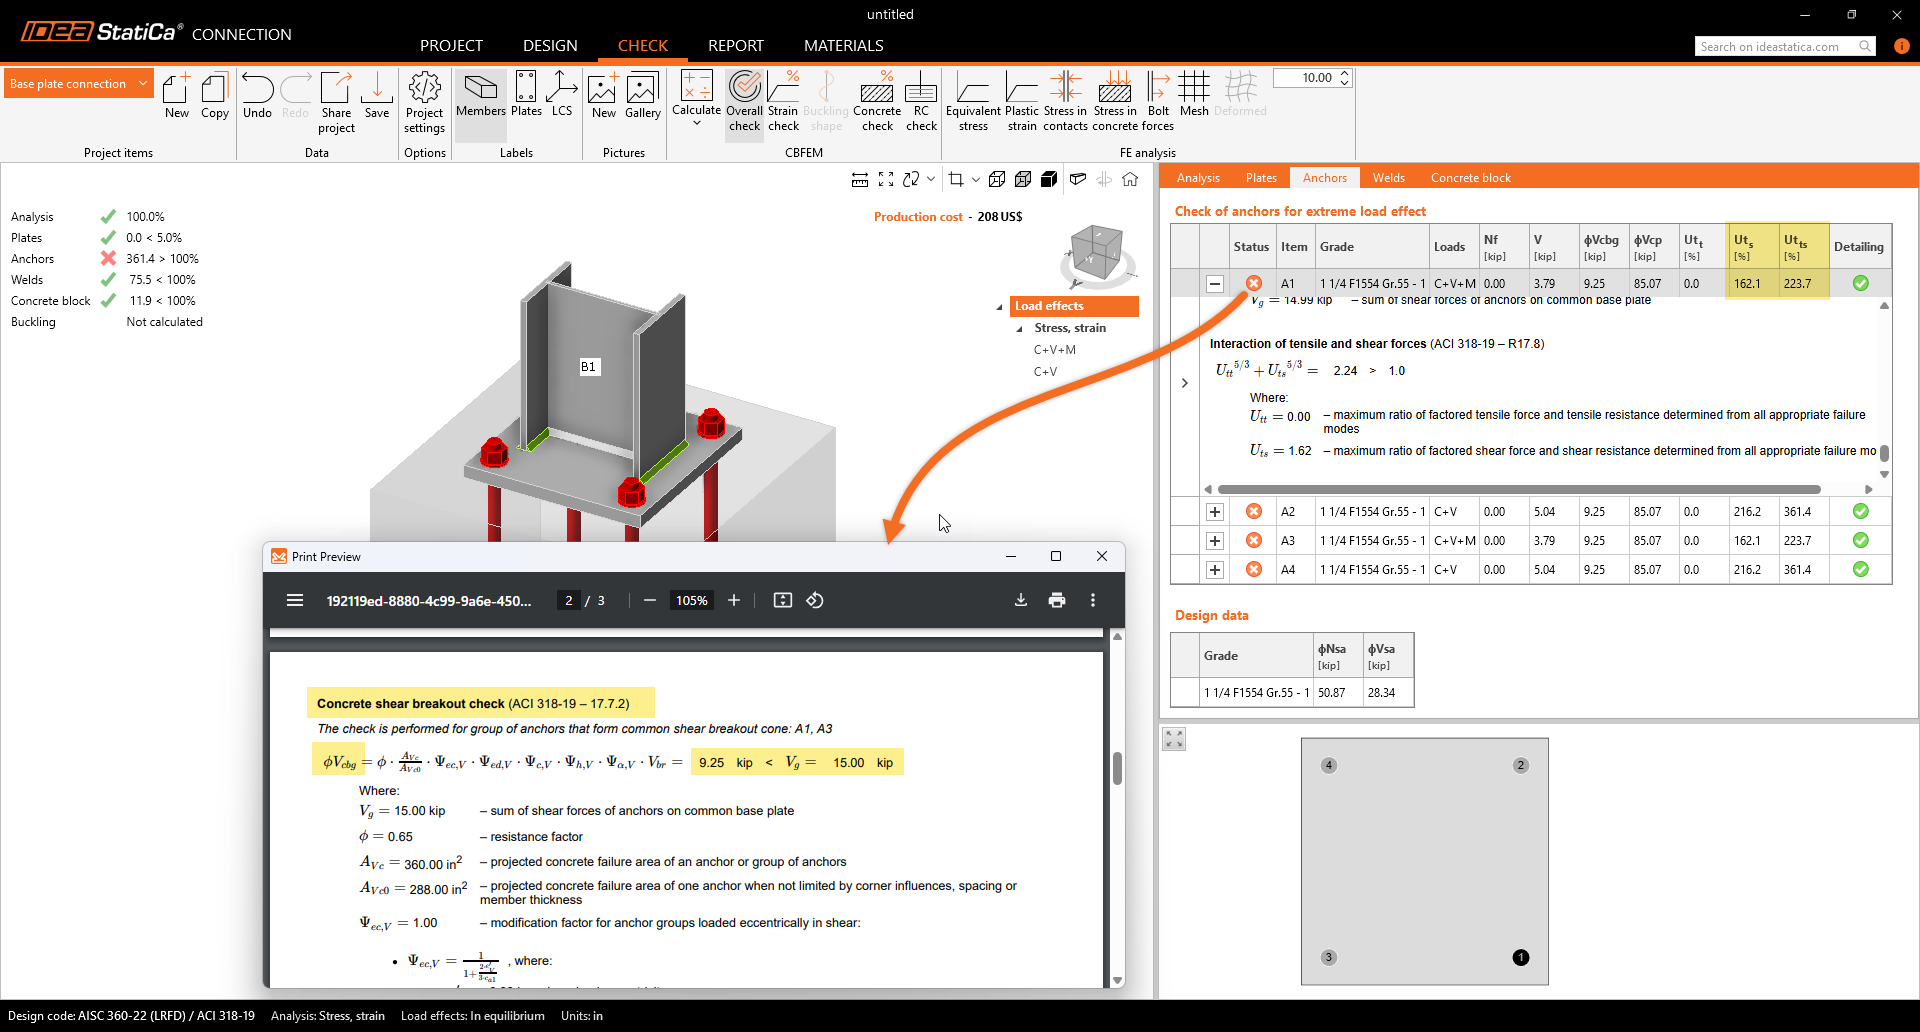This screenshot has height=1032, width=1920.
Task: Print the document from Print Preview
Action: click(x=1057, y=600)
